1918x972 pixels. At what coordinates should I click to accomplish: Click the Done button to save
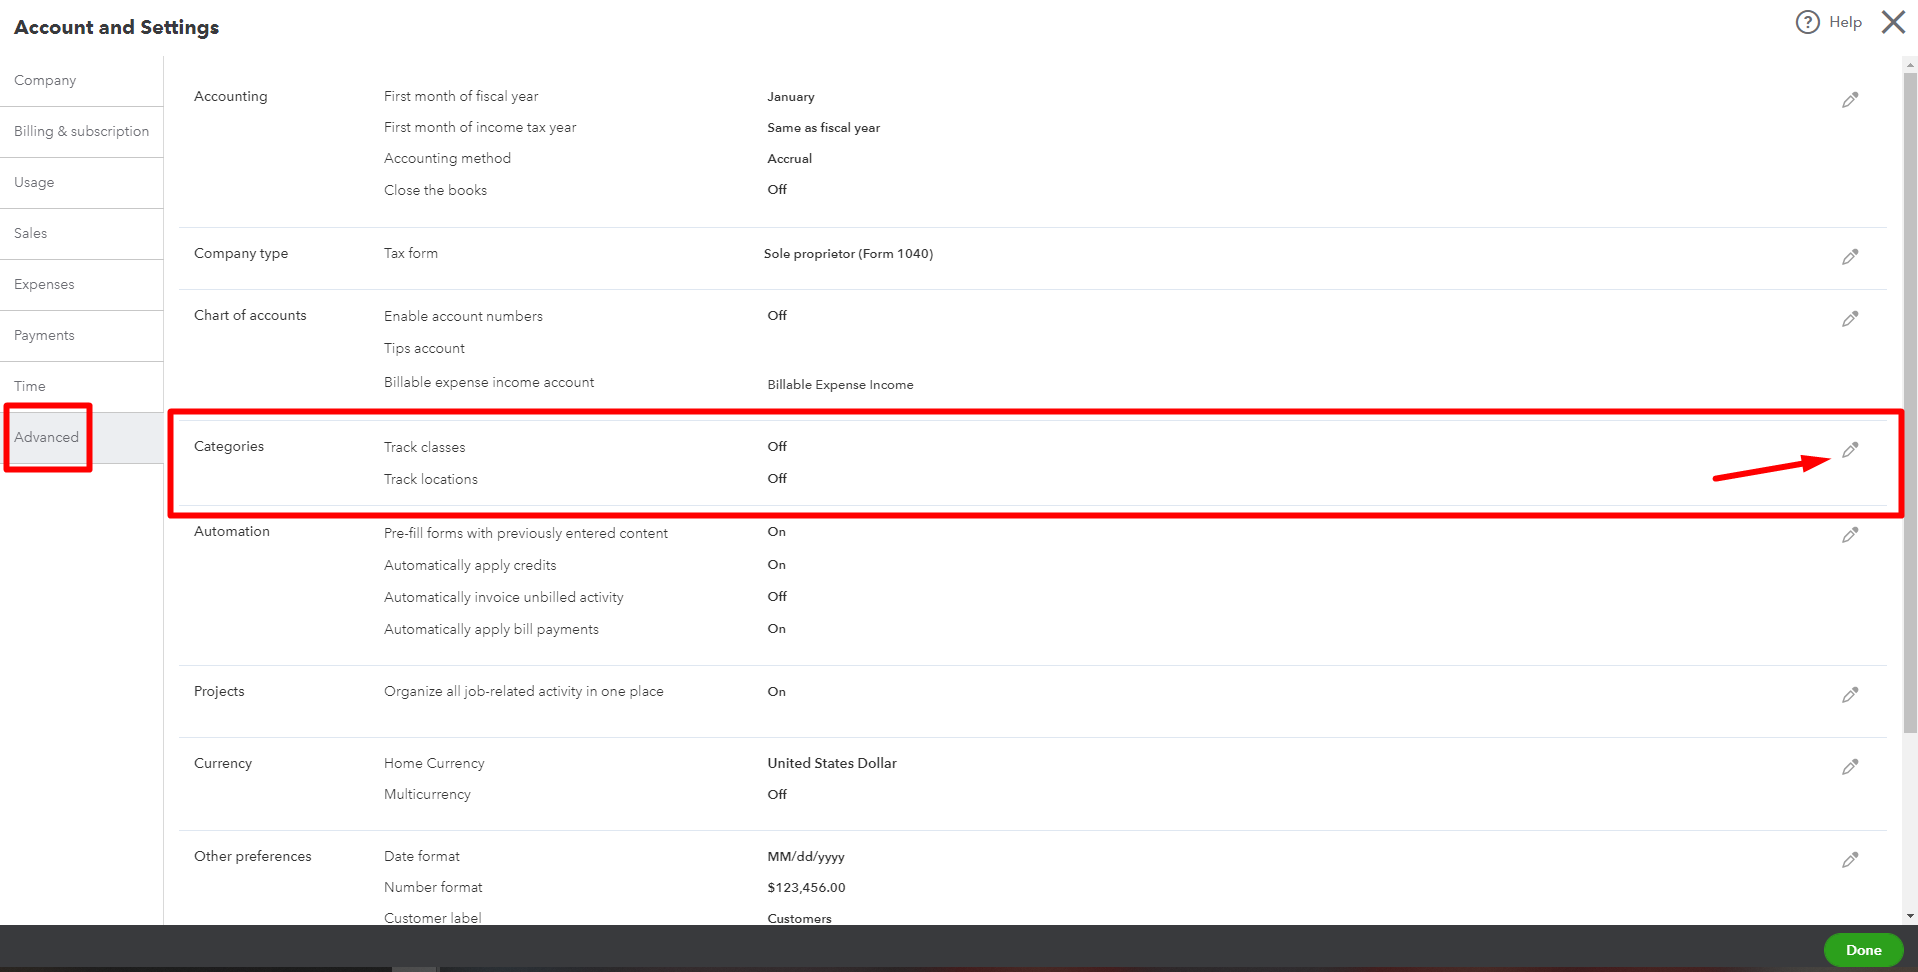point(1862,949)
